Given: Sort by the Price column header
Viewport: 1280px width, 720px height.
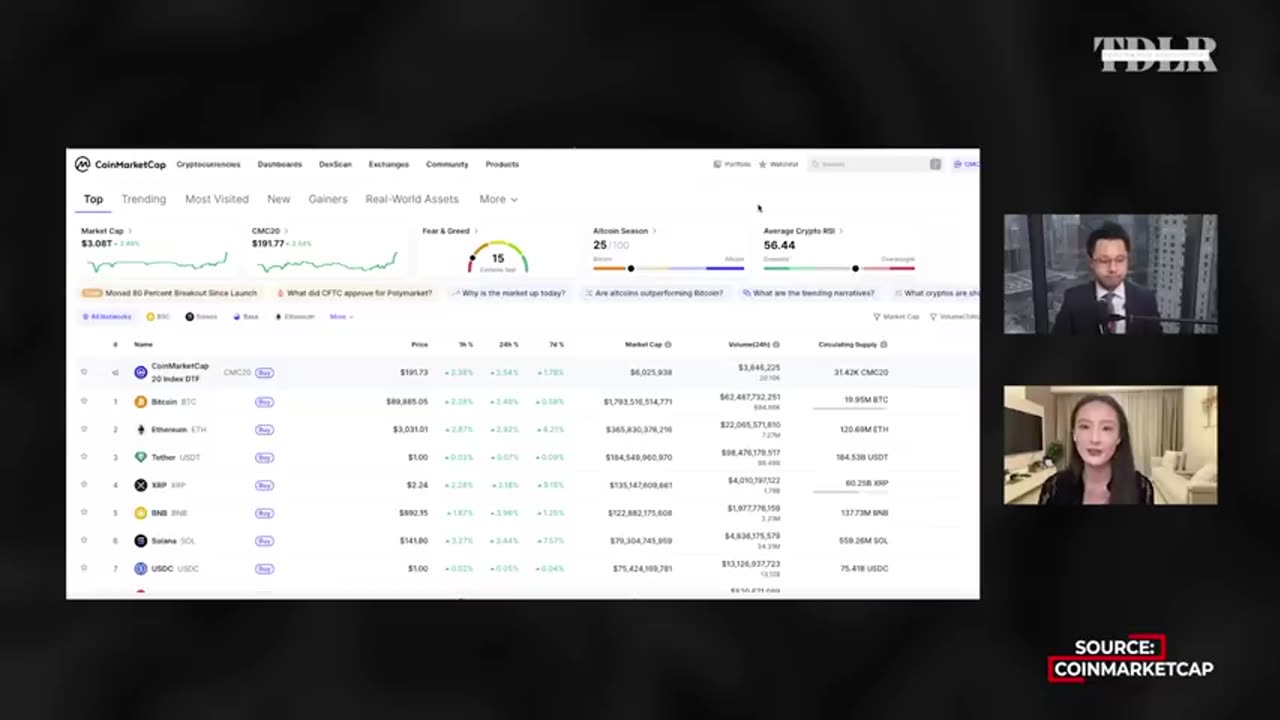Looking at the screenshot, I should [419, 345].
